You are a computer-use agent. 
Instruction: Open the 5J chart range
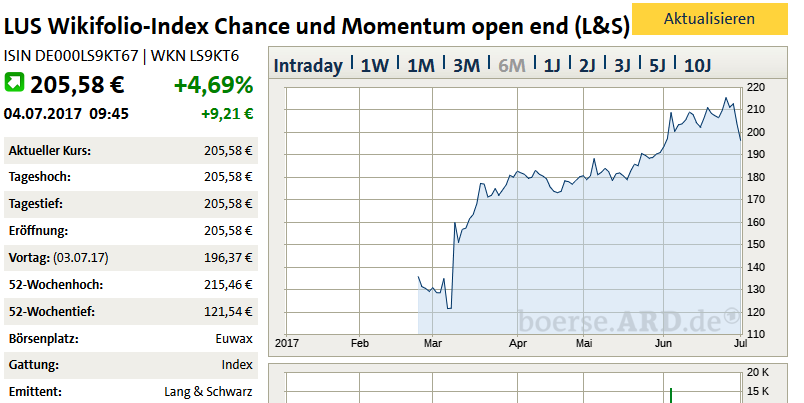tap(657, 66)
